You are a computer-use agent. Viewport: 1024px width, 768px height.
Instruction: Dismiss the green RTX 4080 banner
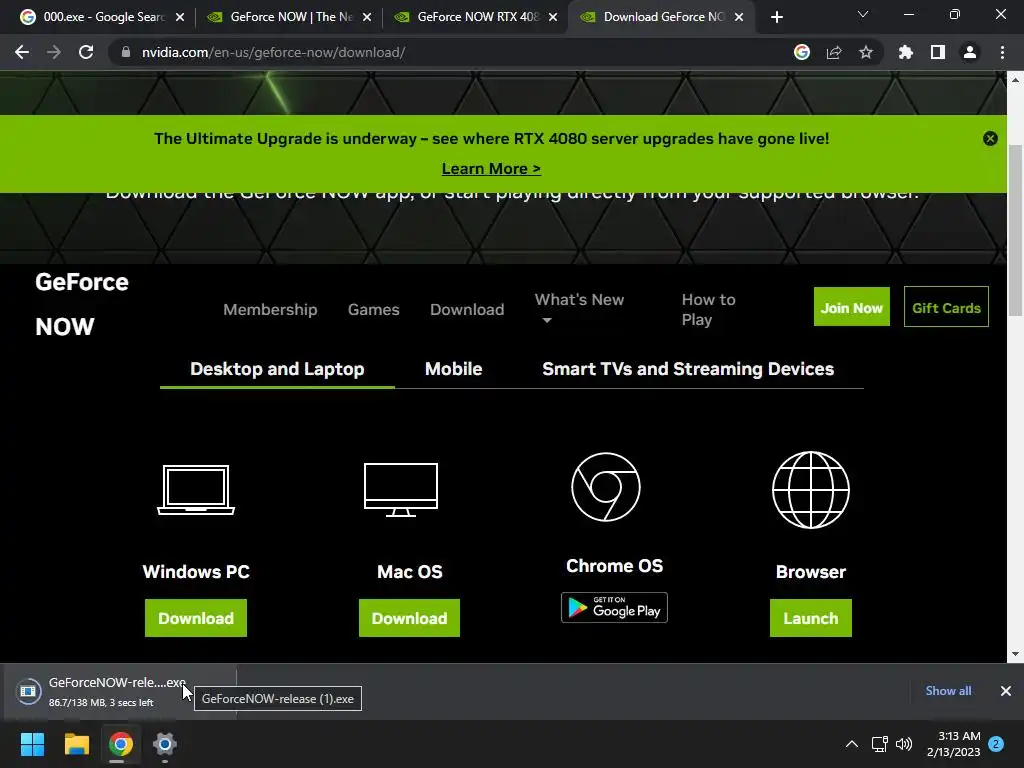coord(990,138)
